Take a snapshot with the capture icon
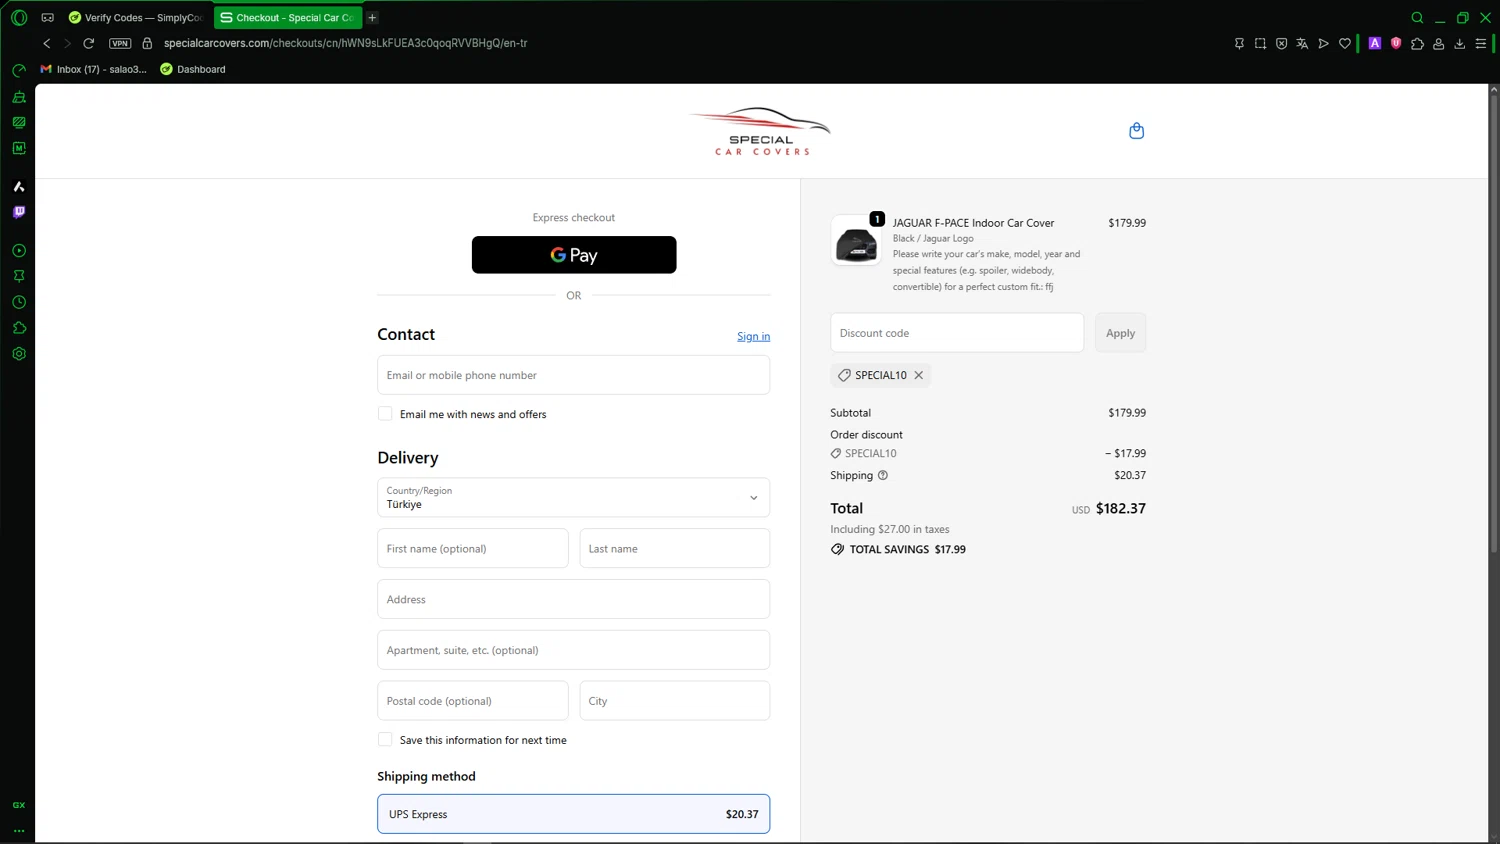1500x844 pixels. click(1260, 43)
